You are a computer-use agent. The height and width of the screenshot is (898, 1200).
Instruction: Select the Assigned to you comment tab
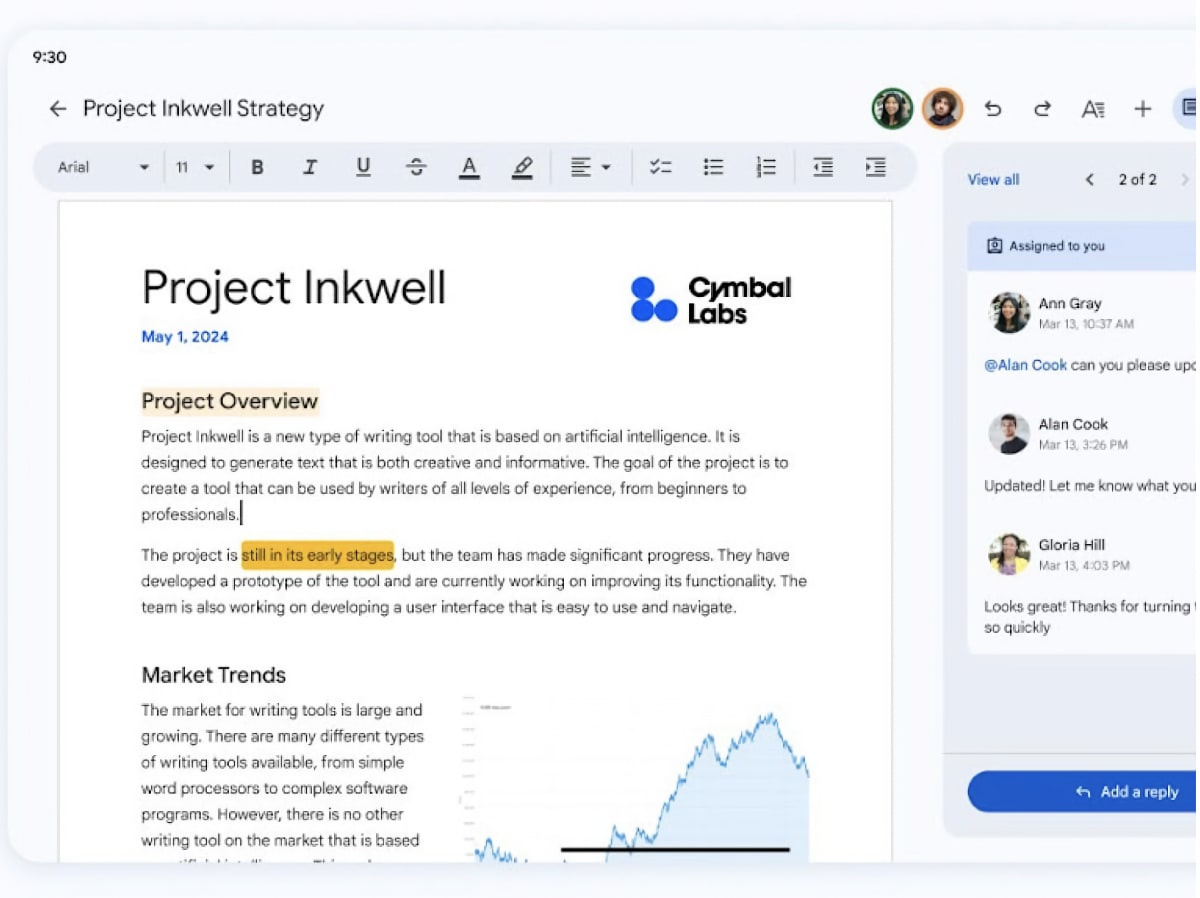coord(1044,245)
